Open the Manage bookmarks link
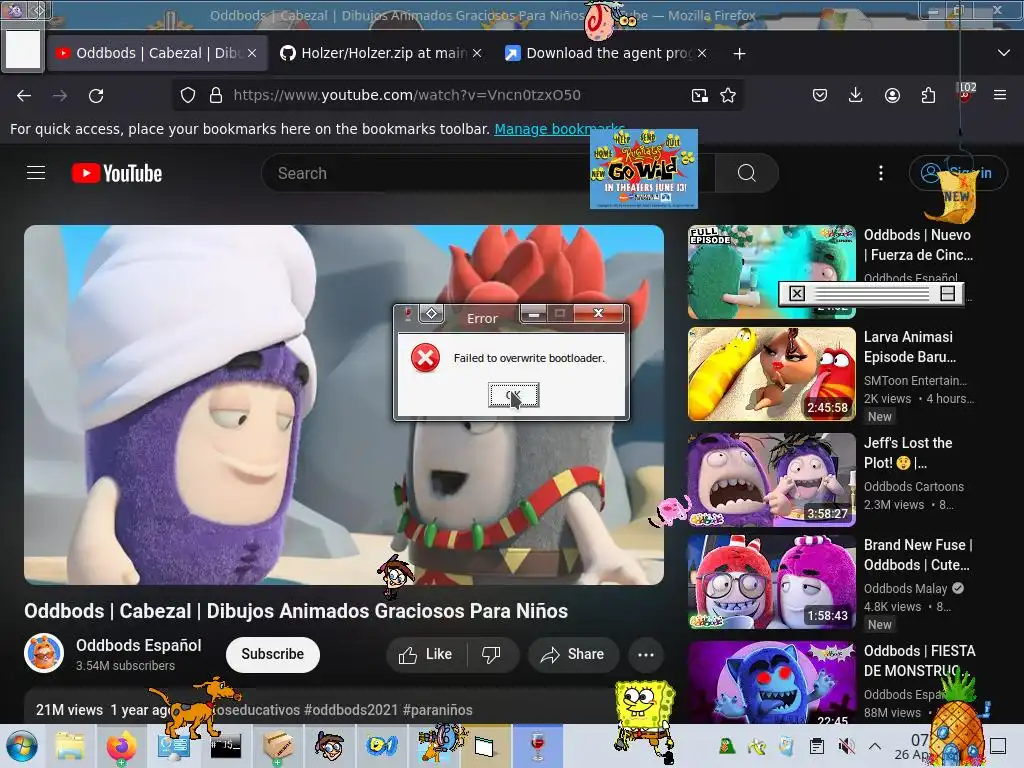The width and height of the screenshot is (1024, 768). click(560, 129)
